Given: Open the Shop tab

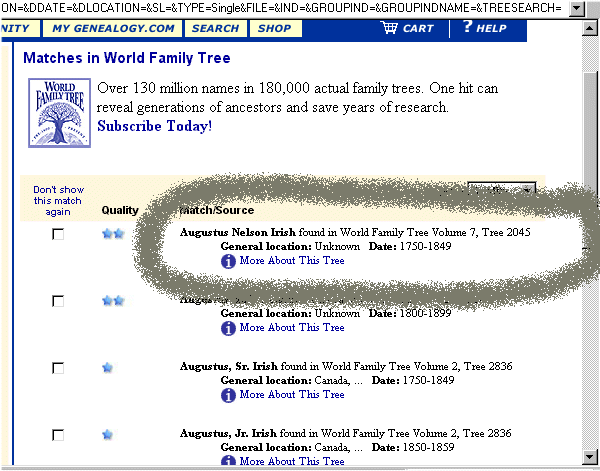Looking at the screenshot, I should coord(275,28).
